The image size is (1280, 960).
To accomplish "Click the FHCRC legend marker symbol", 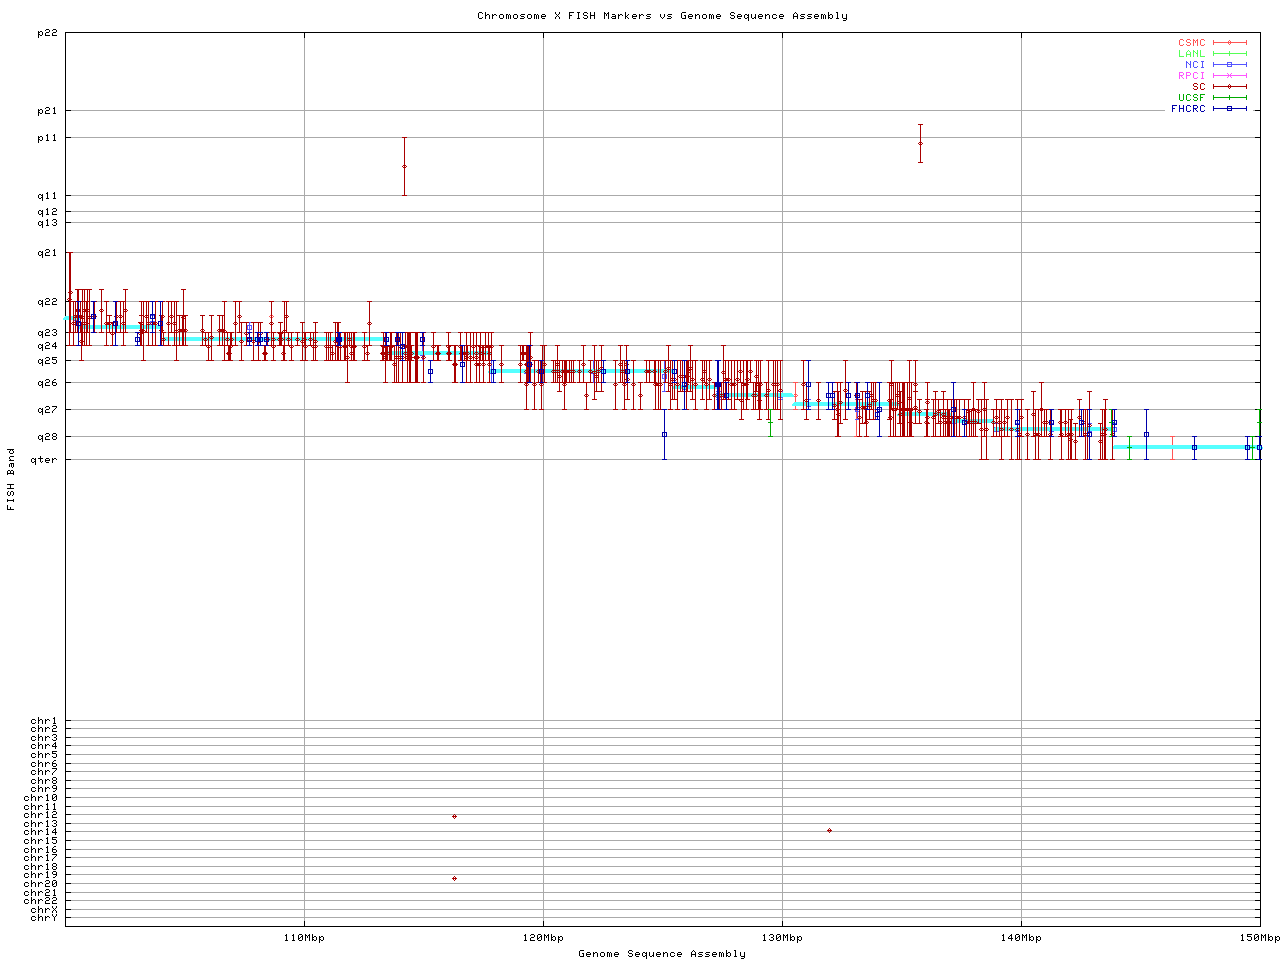I will (1230, 109).
